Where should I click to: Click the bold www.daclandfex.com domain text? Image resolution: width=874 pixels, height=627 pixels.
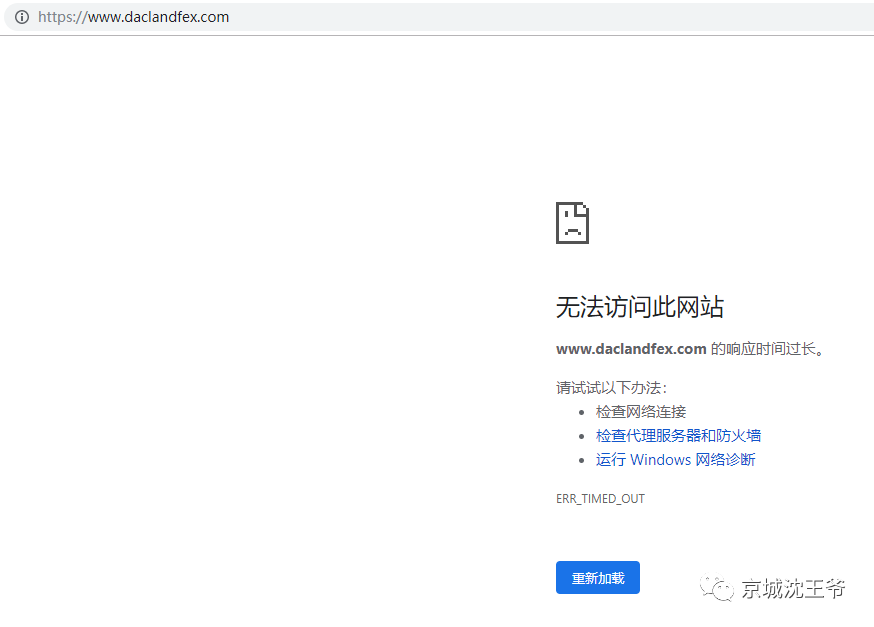[631, 350]
